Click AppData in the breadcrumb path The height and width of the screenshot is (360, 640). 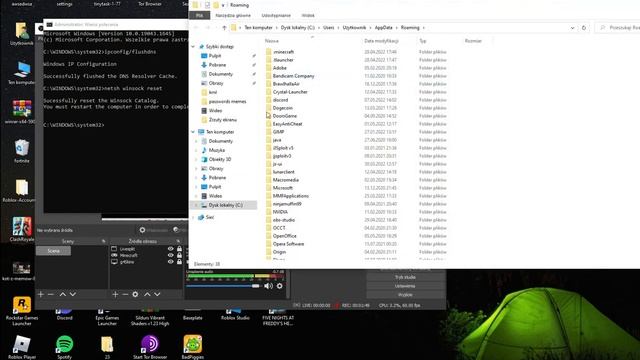pos(383,28)
